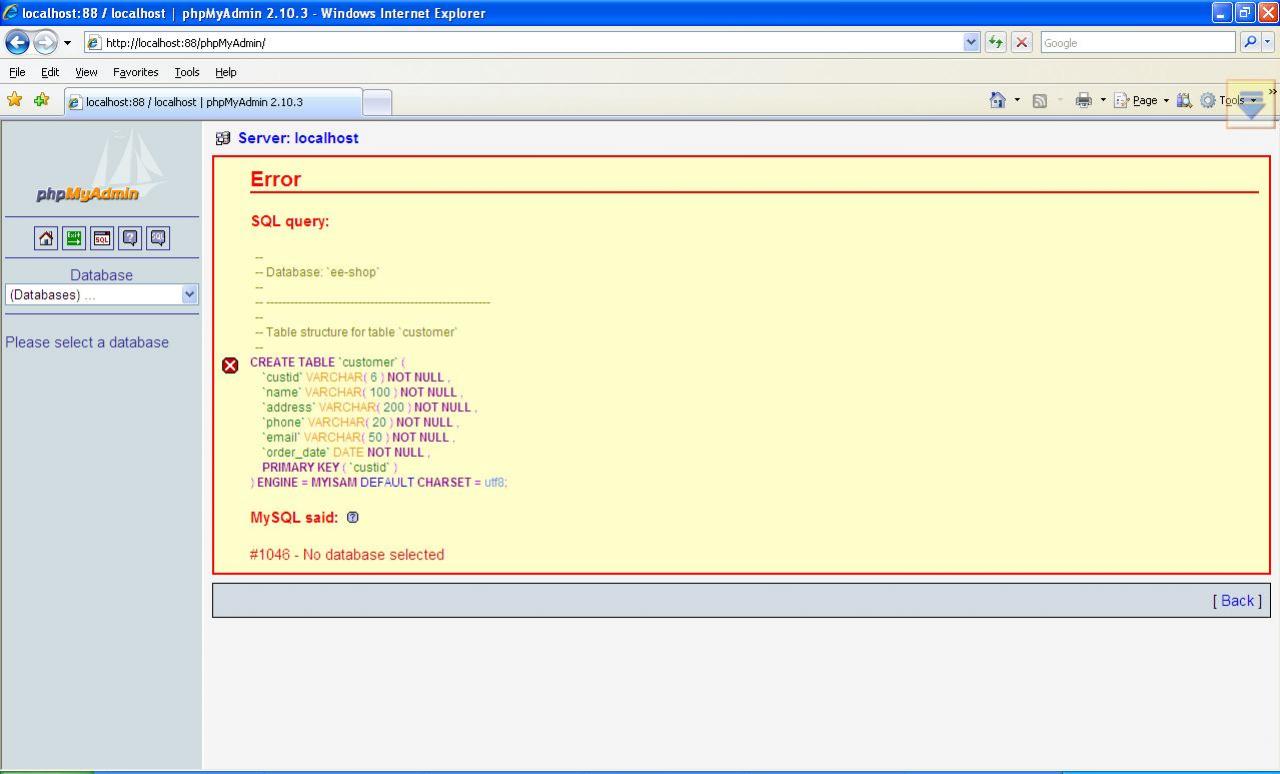Open the Page menu dropdown
This screenshot has height=774, width=1280.
[1141, 100]
